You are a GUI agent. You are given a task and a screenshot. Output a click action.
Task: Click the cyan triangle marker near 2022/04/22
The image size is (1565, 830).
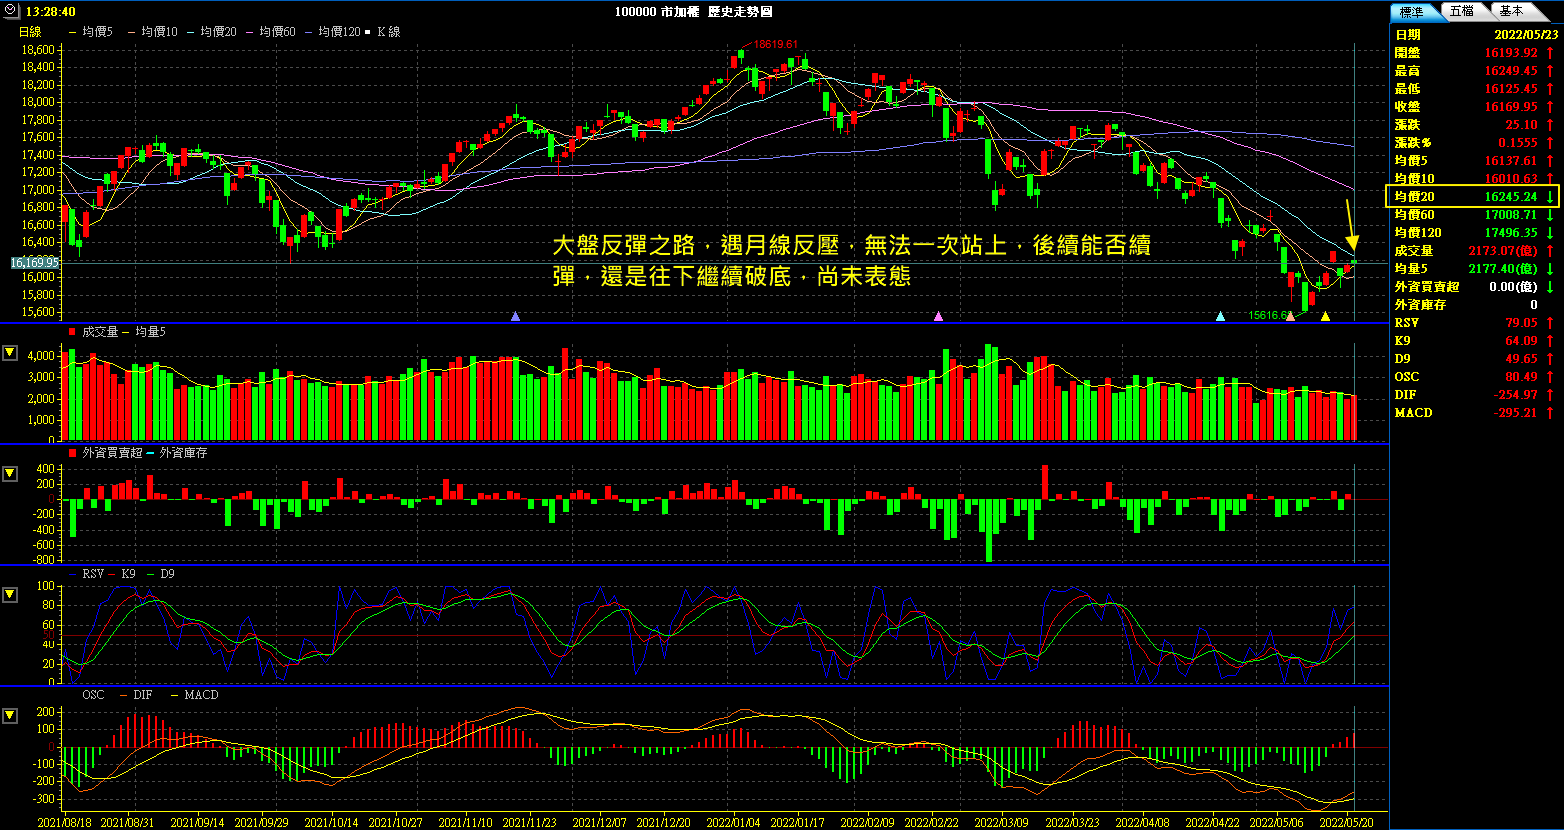pos(1220,316)
